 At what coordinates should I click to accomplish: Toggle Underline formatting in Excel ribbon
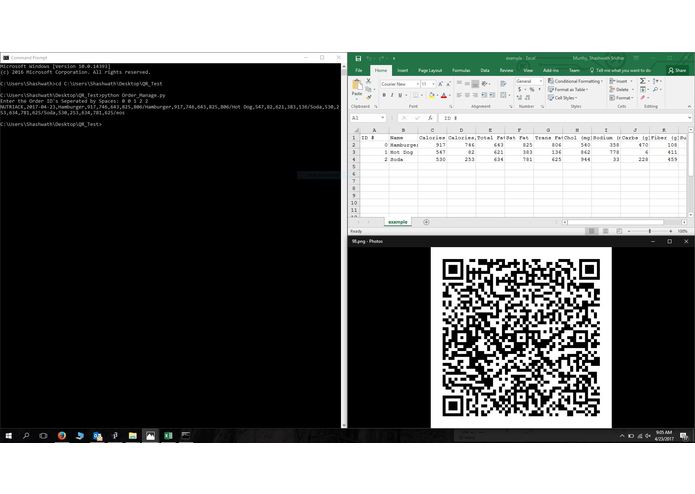click(400, 95)
